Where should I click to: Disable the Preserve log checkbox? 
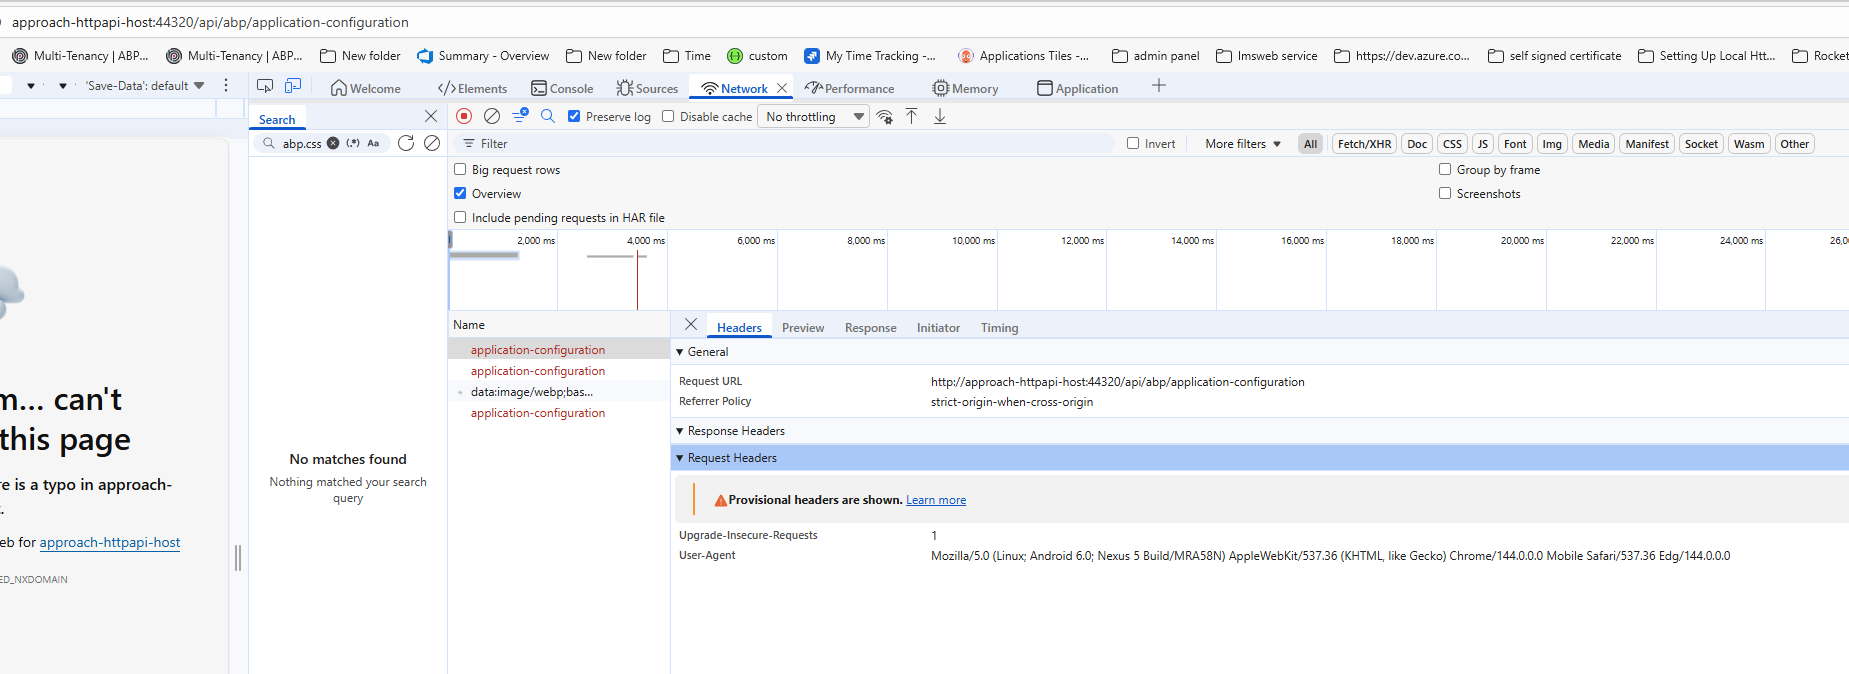[574, 116]
